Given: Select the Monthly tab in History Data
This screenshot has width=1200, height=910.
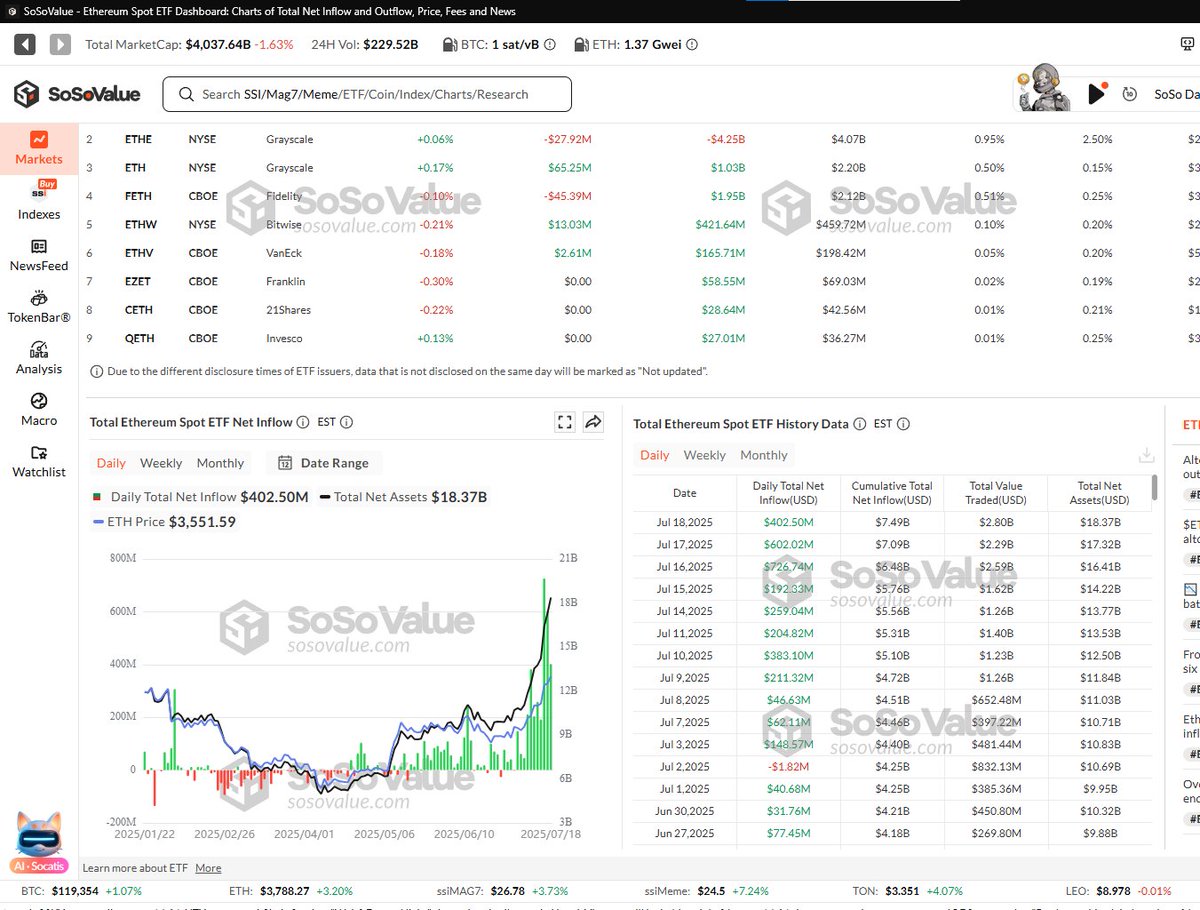Looking at the screenshot, I should coord(764,455).
